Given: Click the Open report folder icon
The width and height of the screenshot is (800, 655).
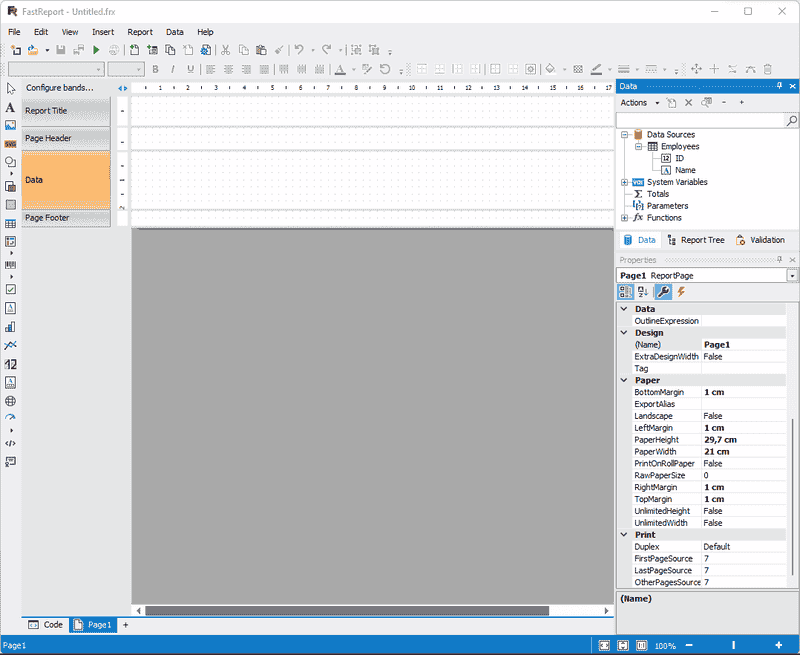Looking at the screenshot, I should pos(33,50).
